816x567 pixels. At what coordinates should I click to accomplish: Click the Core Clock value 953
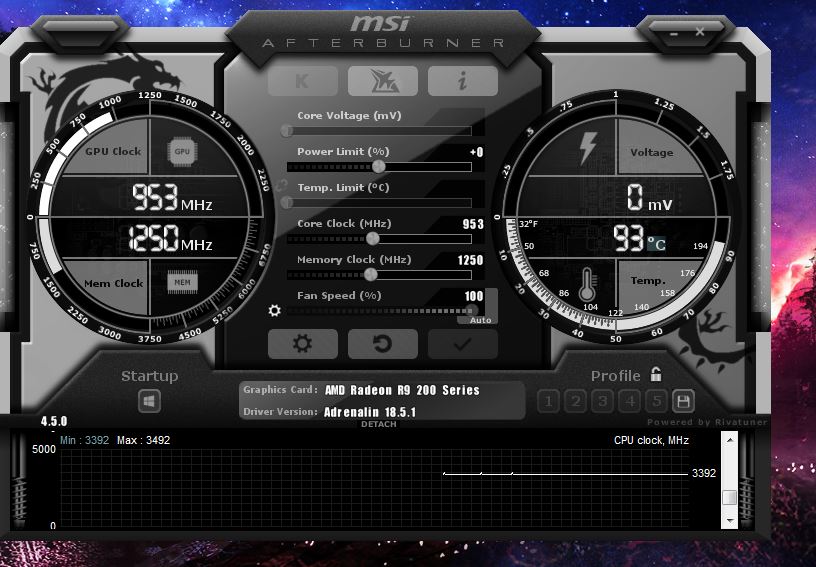coord(473,224)
